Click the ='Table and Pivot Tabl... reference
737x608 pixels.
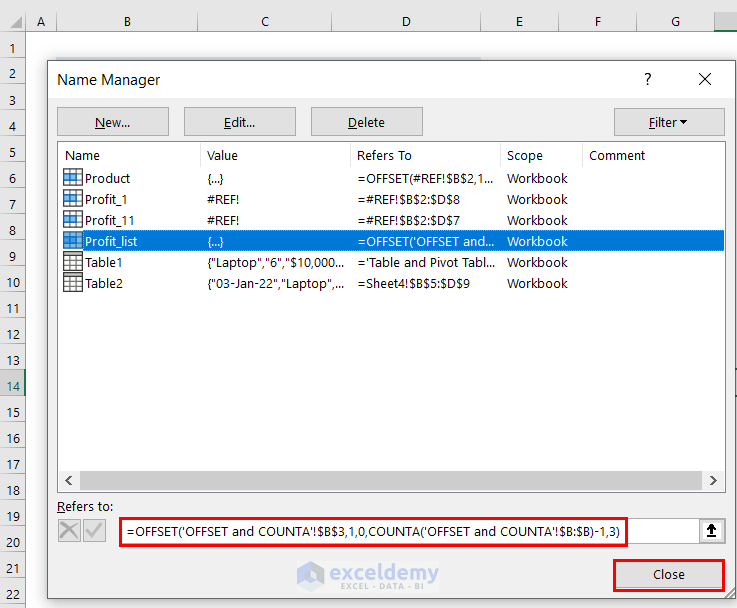(426, 262)
